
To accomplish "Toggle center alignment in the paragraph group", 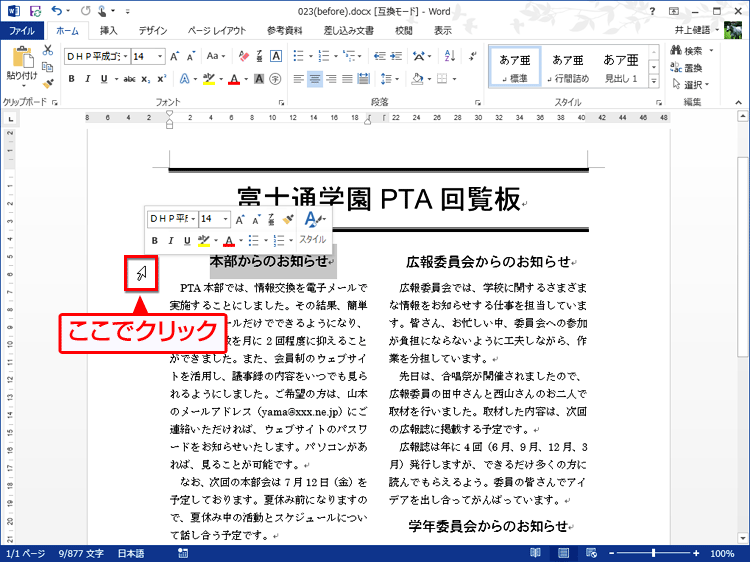I will 315,79.
